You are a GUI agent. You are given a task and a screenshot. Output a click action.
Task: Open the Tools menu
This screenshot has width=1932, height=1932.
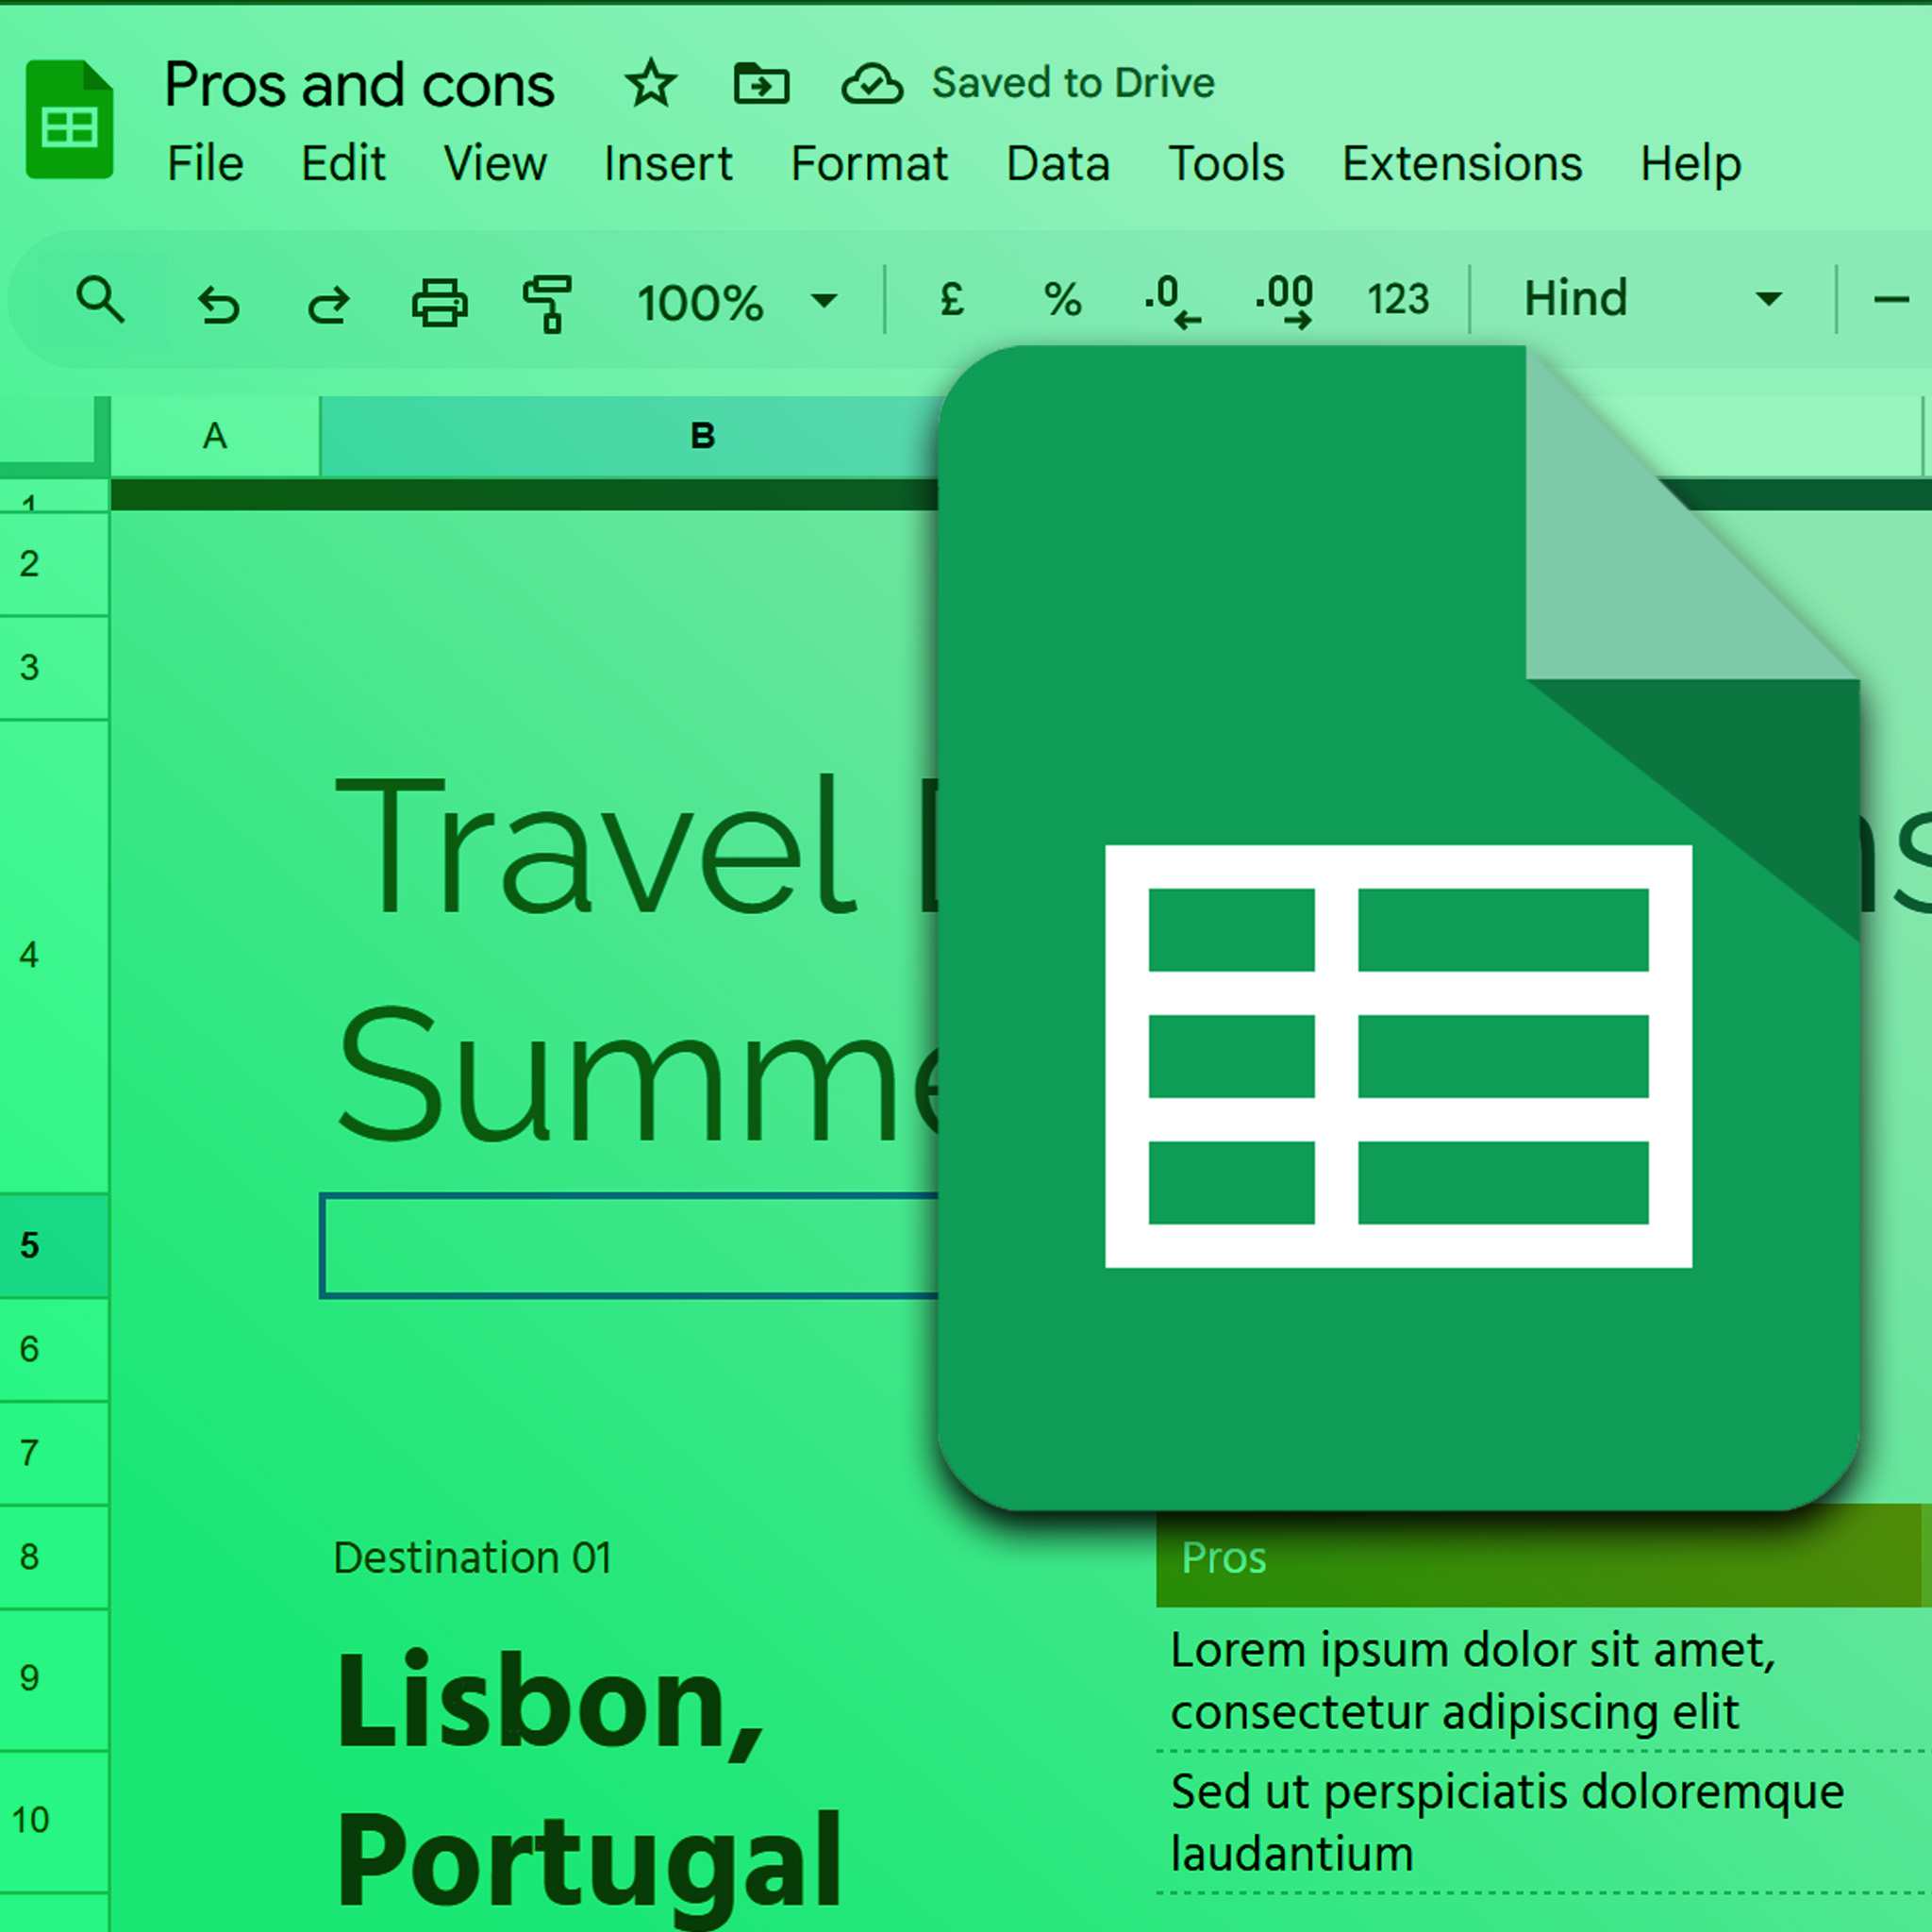pyautogui.click(x=1226, y=163)
